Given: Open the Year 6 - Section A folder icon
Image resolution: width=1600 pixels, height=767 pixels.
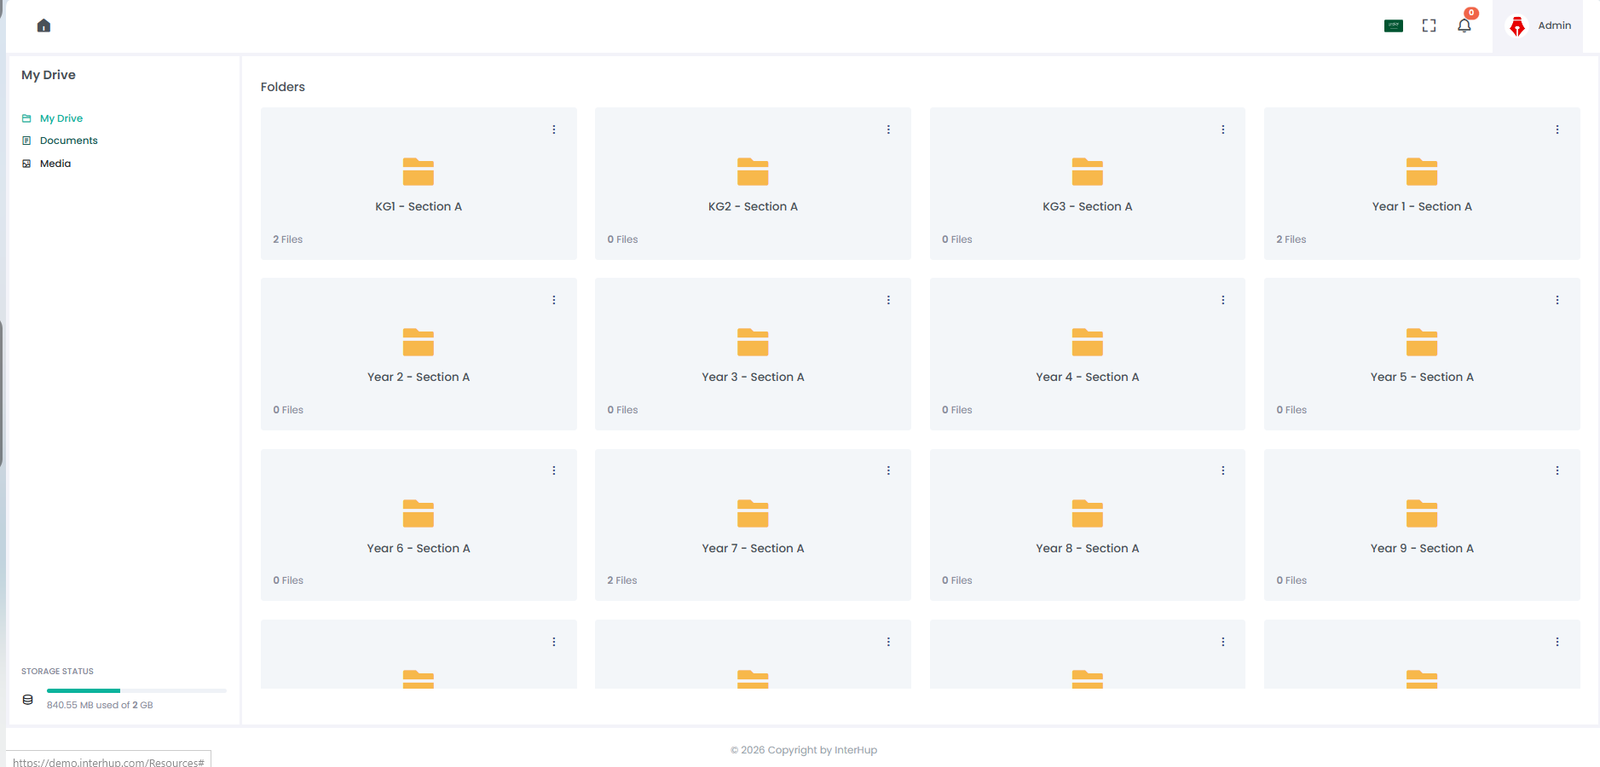Looking at the screenshot, I should pos(418,513).
